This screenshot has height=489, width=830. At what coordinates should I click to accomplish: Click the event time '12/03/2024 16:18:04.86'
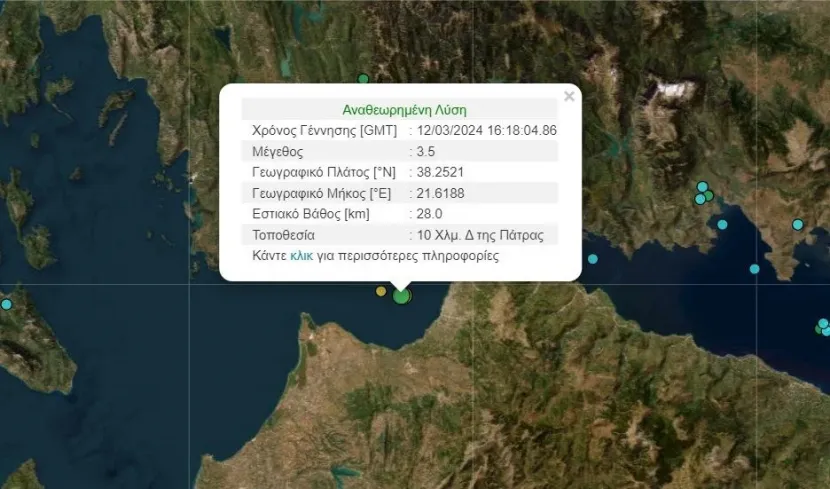pyautogui.click(x=486, y=130)
